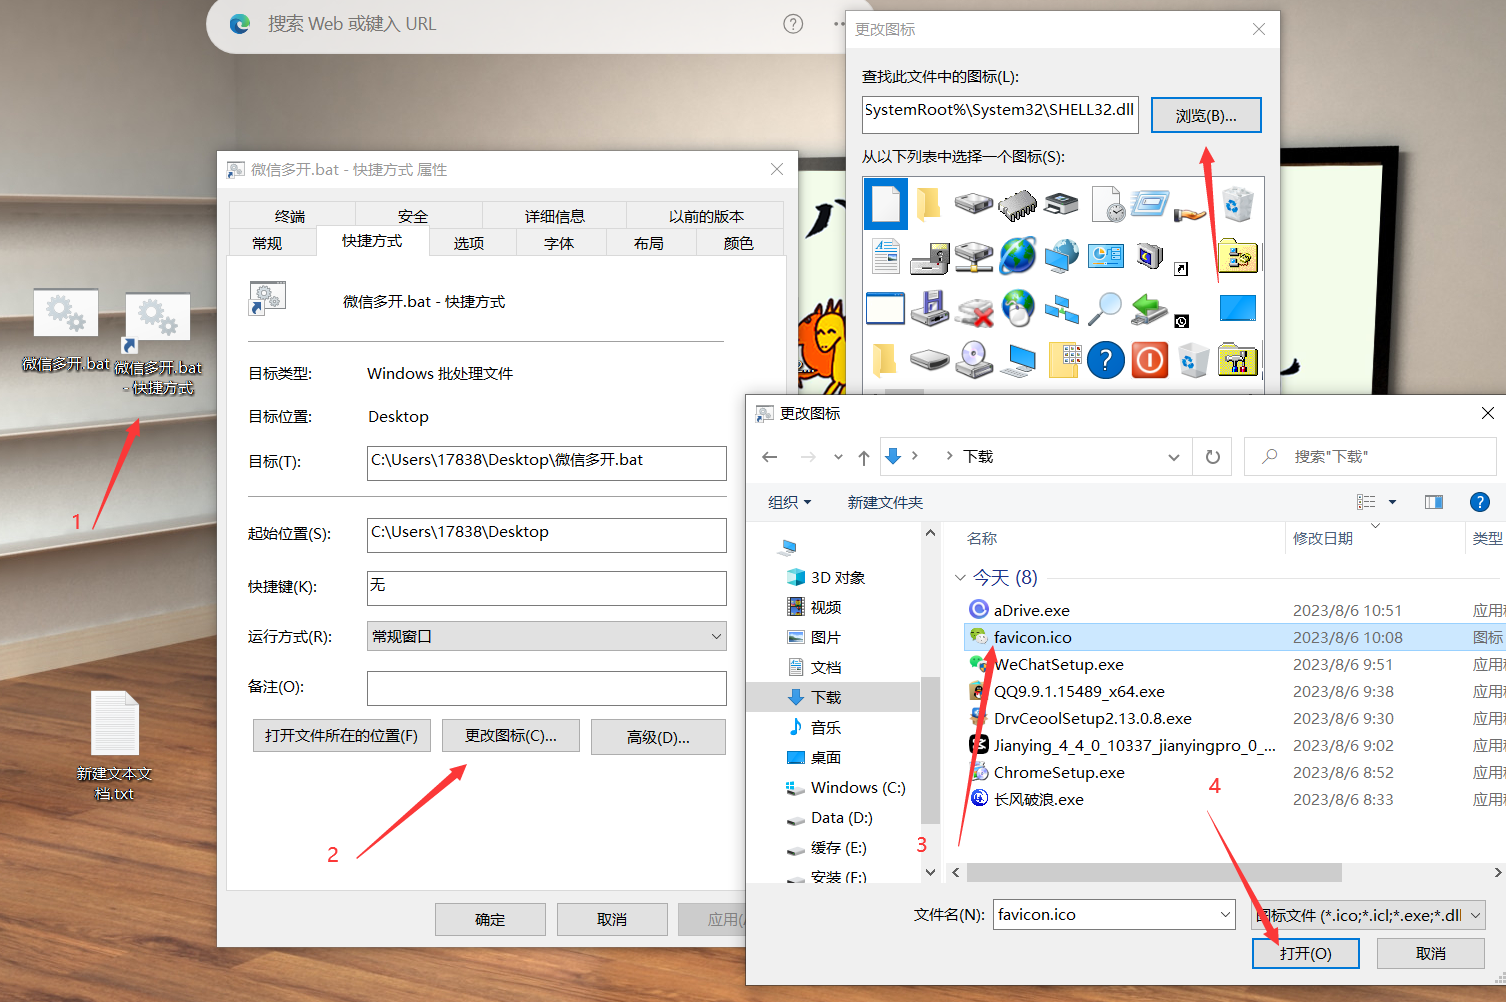Screen dimensions: 1506x1002
Task: Click navigation pane scroll down arrow
Action: click(930, 872)
